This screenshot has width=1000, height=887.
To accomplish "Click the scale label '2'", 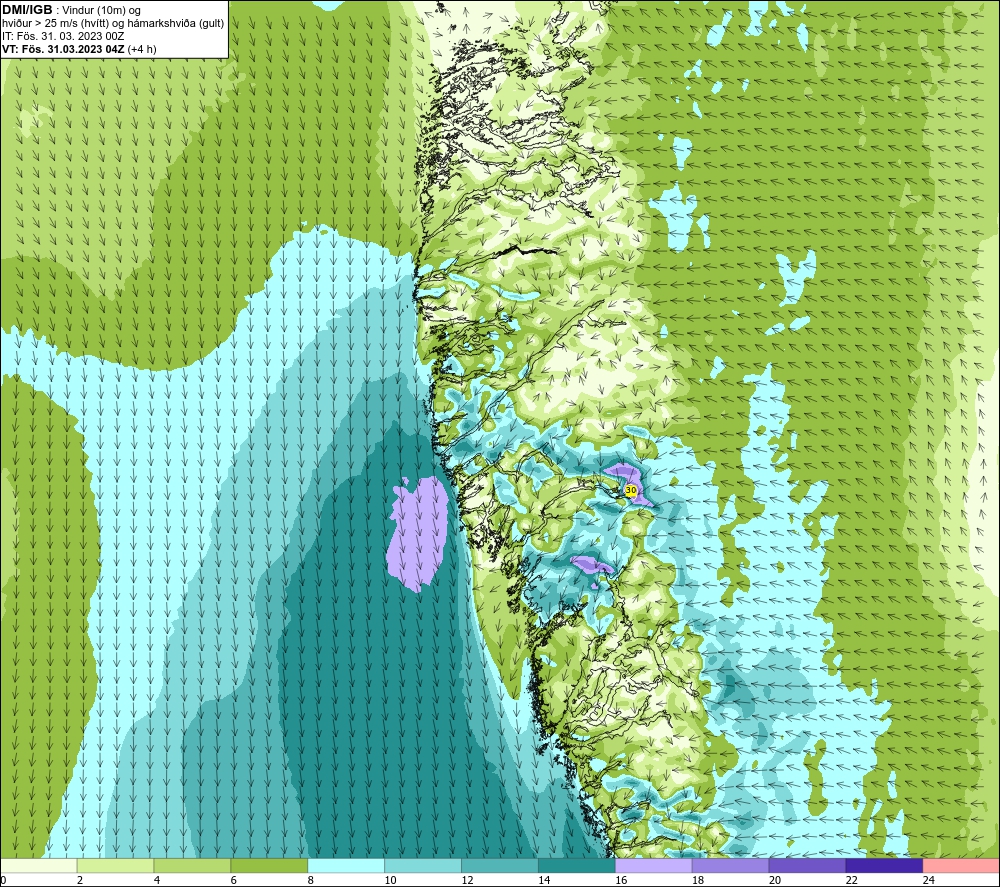I will 80,880.
